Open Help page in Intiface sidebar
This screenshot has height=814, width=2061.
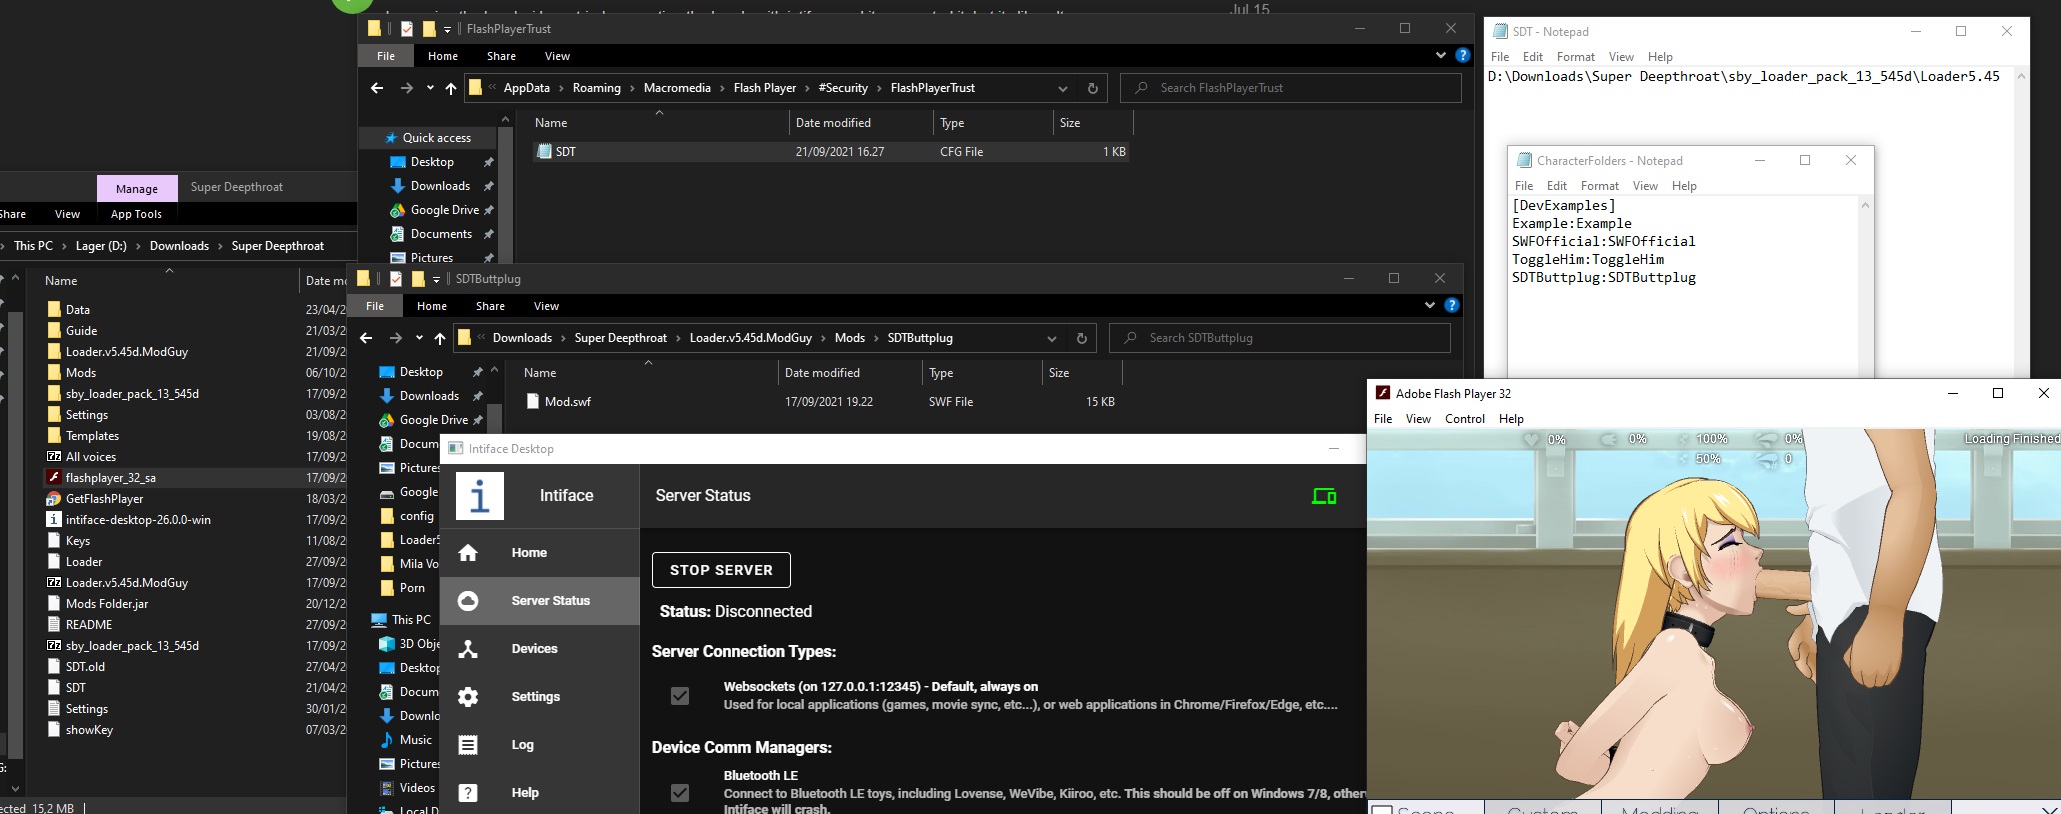point(540,793)
